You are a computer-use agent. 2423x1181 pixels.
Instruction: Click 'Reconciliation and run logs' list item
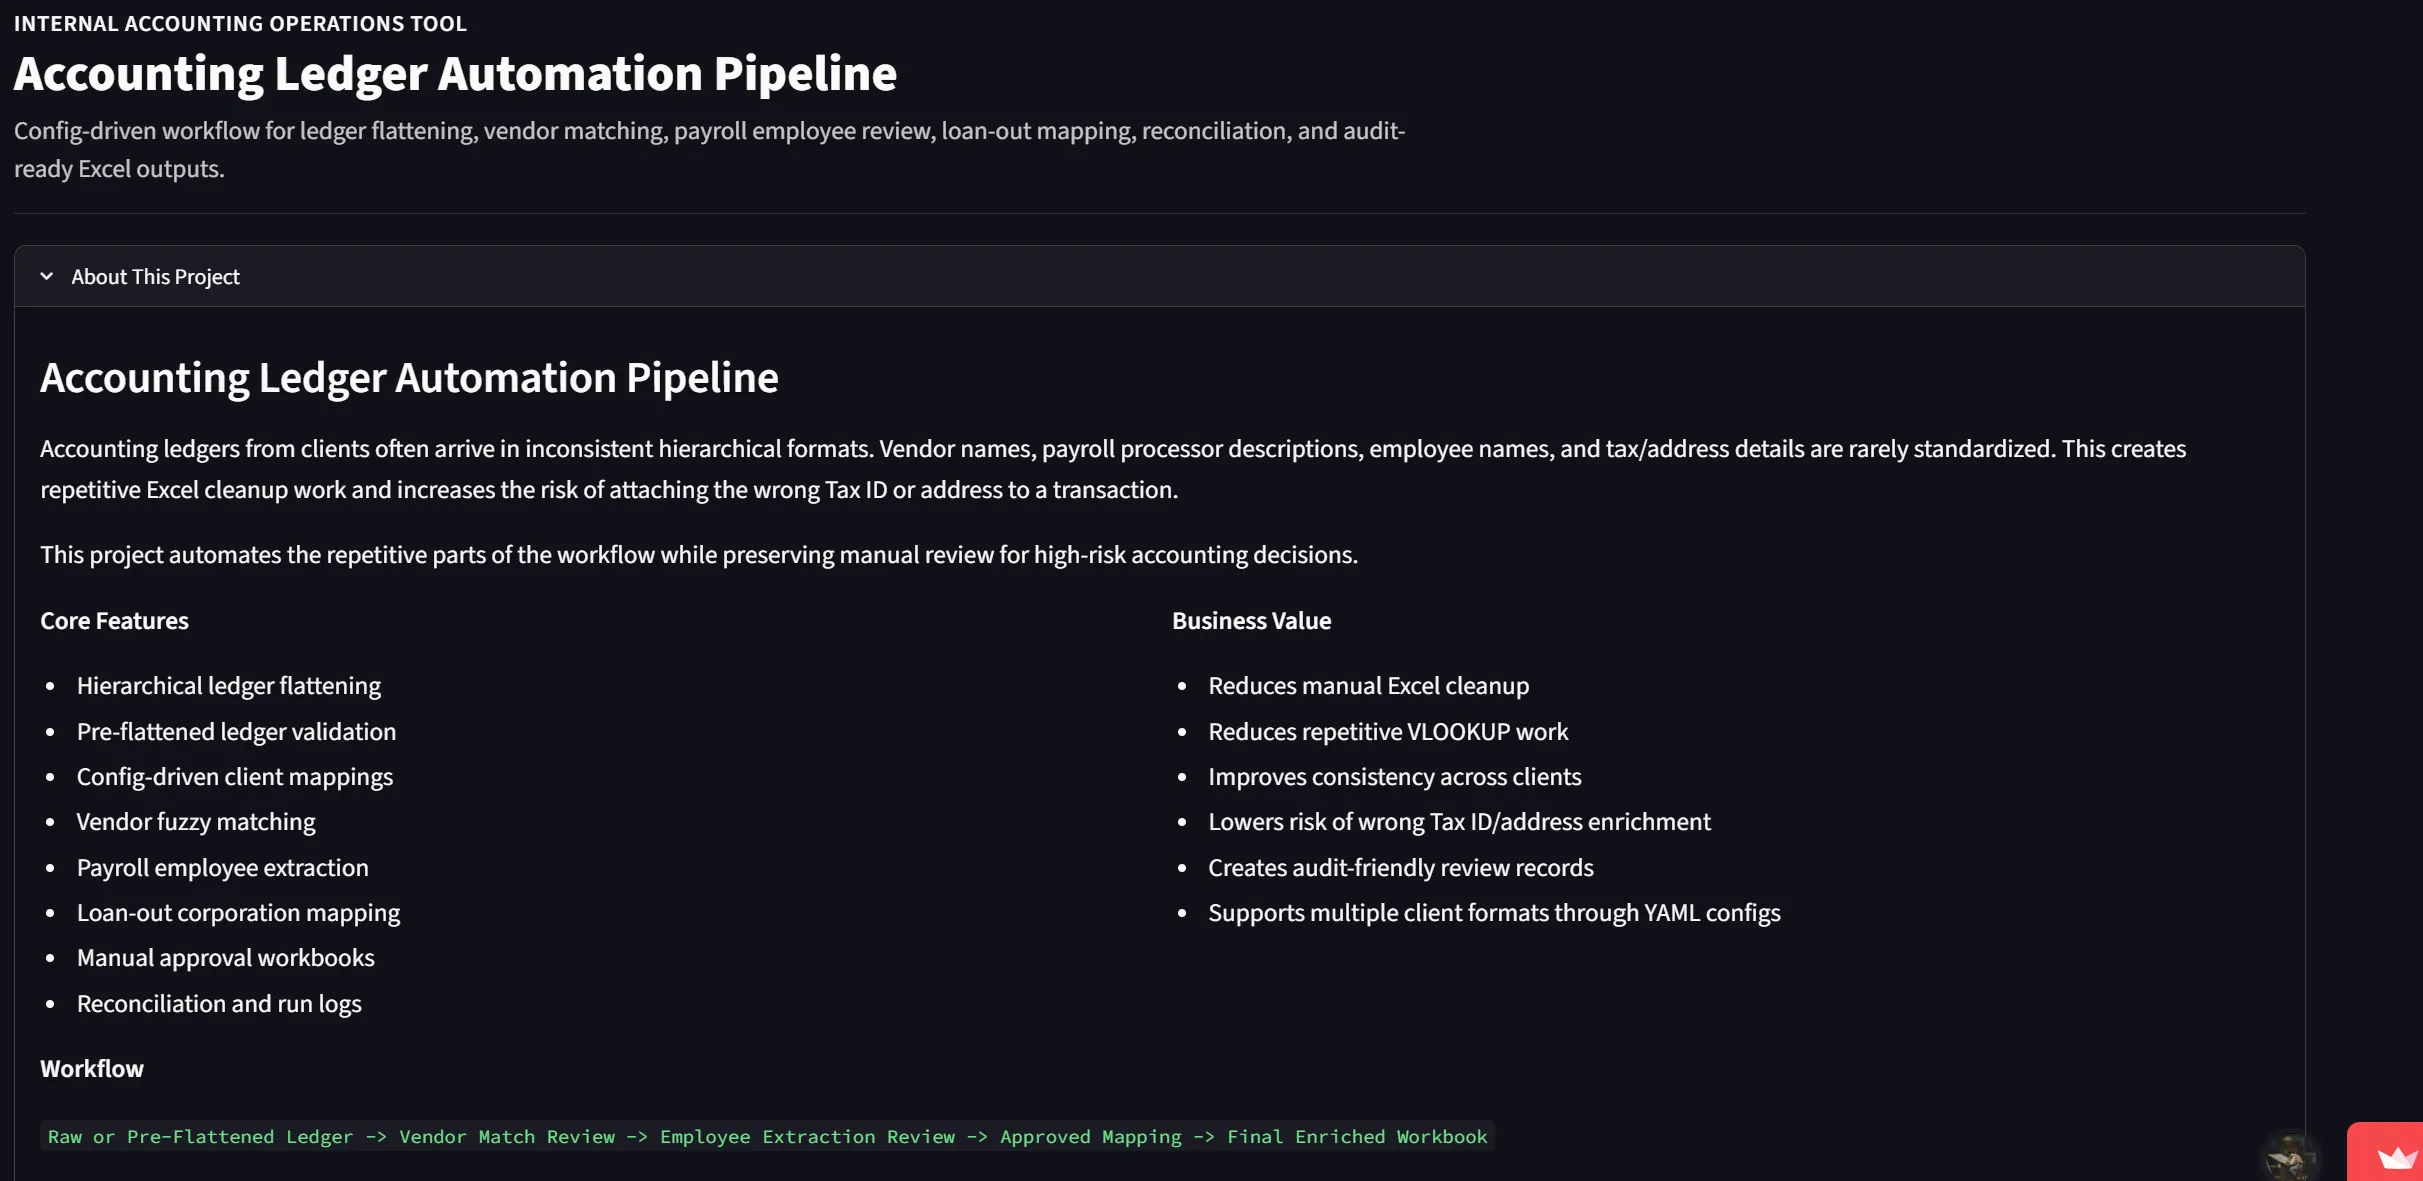click(x=219, y=1003)
